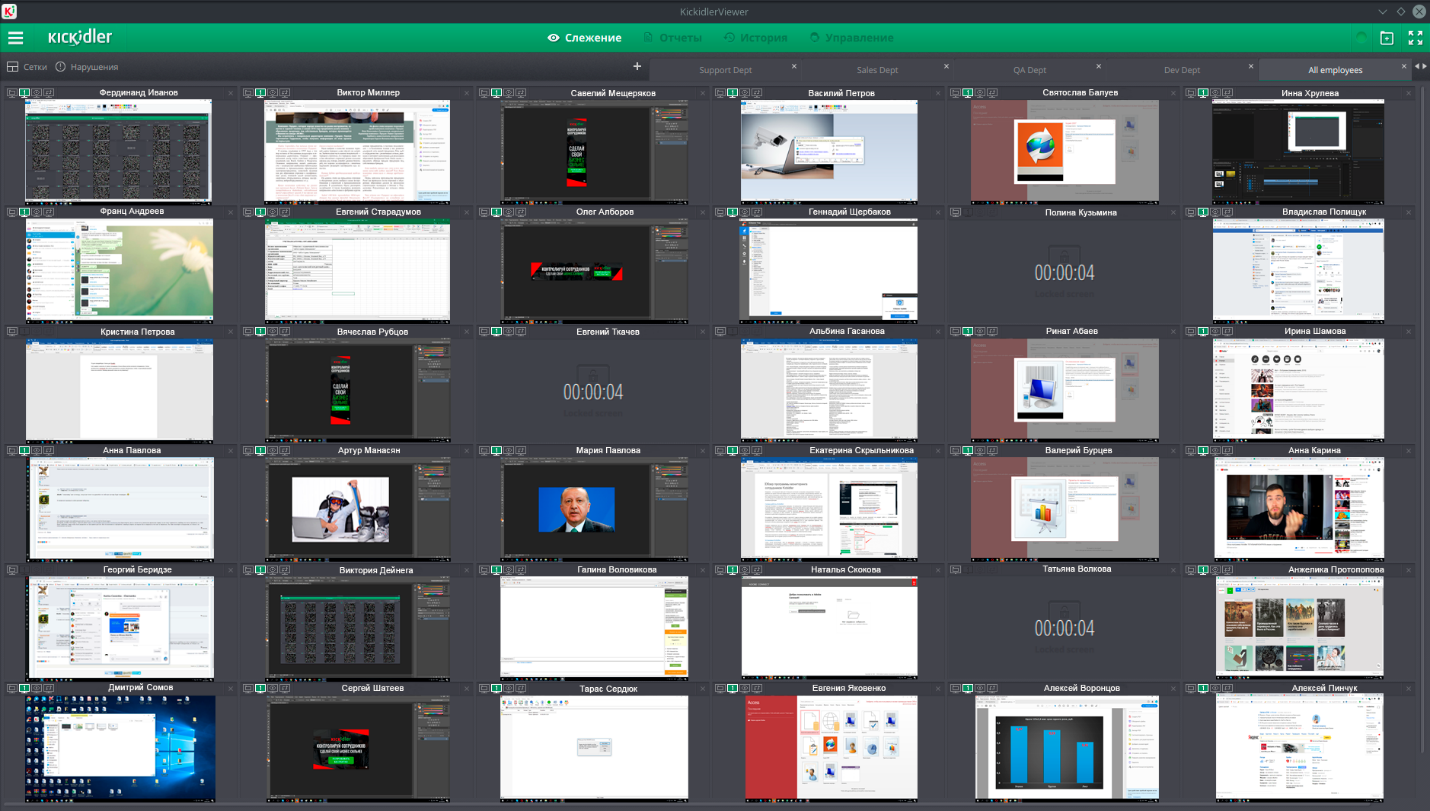Open the История history section
Image resolution: width=1430 pixels, height=811 pixels.
[x=755, y=38]
